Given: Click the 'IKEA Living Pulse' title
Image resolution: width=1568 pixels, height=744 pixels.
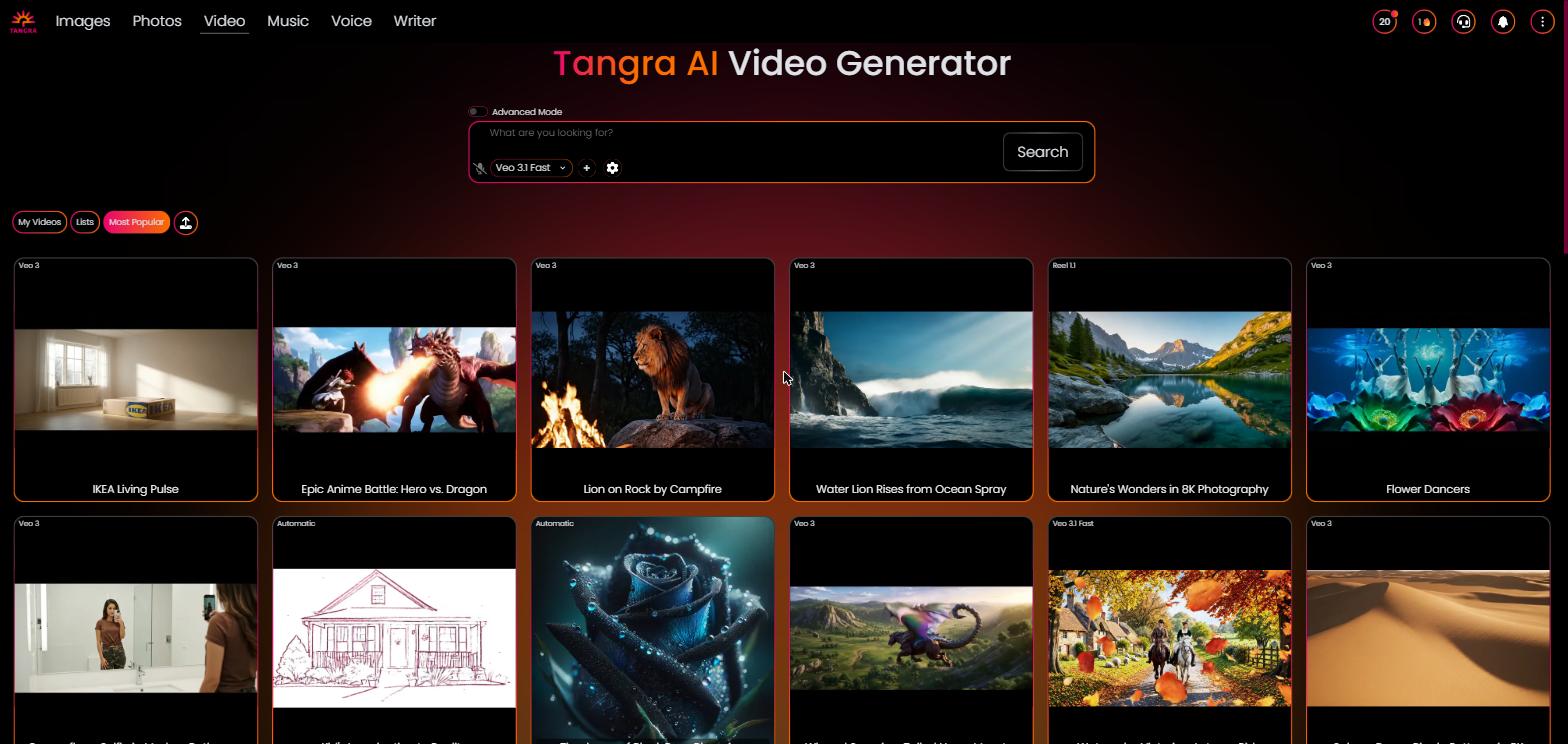Looking at the screenshot, I should point(136,489).
